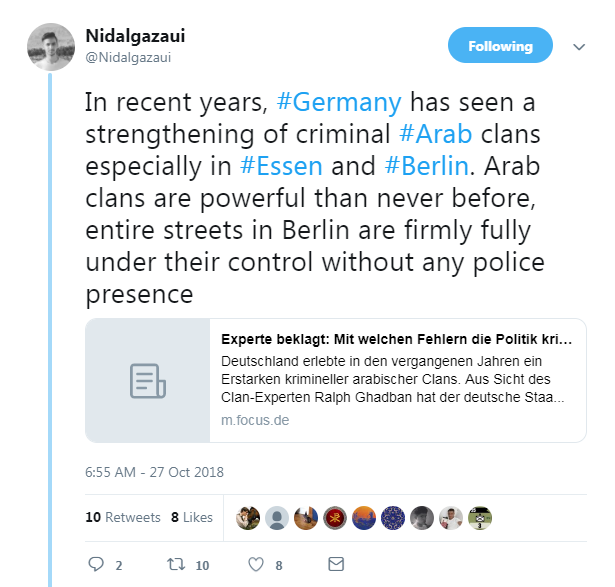Viewport: 615px width, 587px height.
Task: Open the red Chi-Rho emblem avatar
Action: 335,518
